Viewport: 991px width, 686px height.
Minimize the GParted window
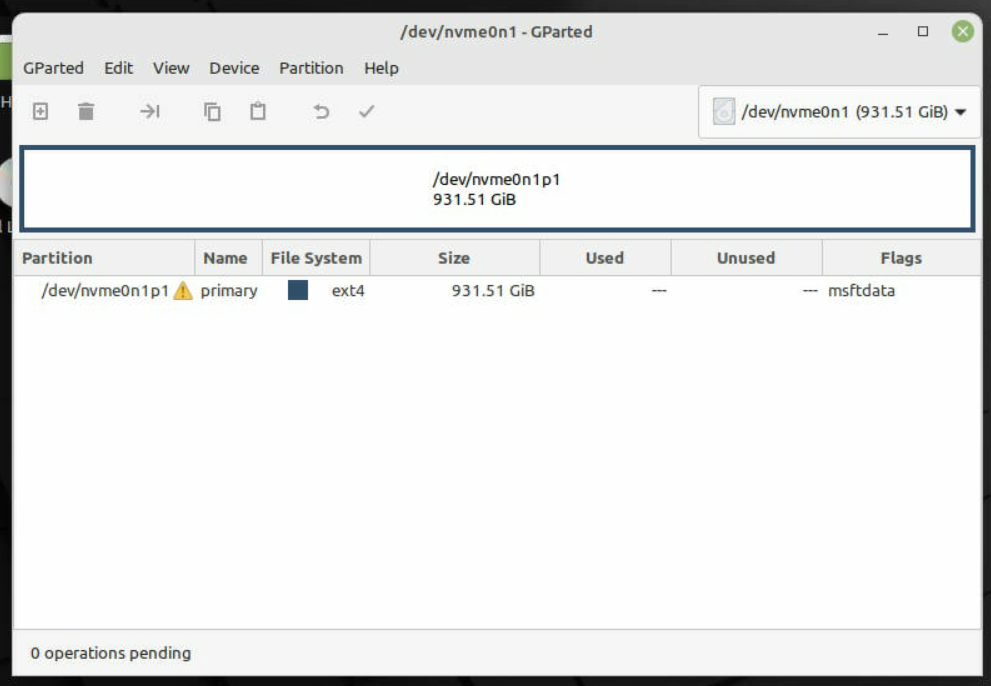coord(883,32)
